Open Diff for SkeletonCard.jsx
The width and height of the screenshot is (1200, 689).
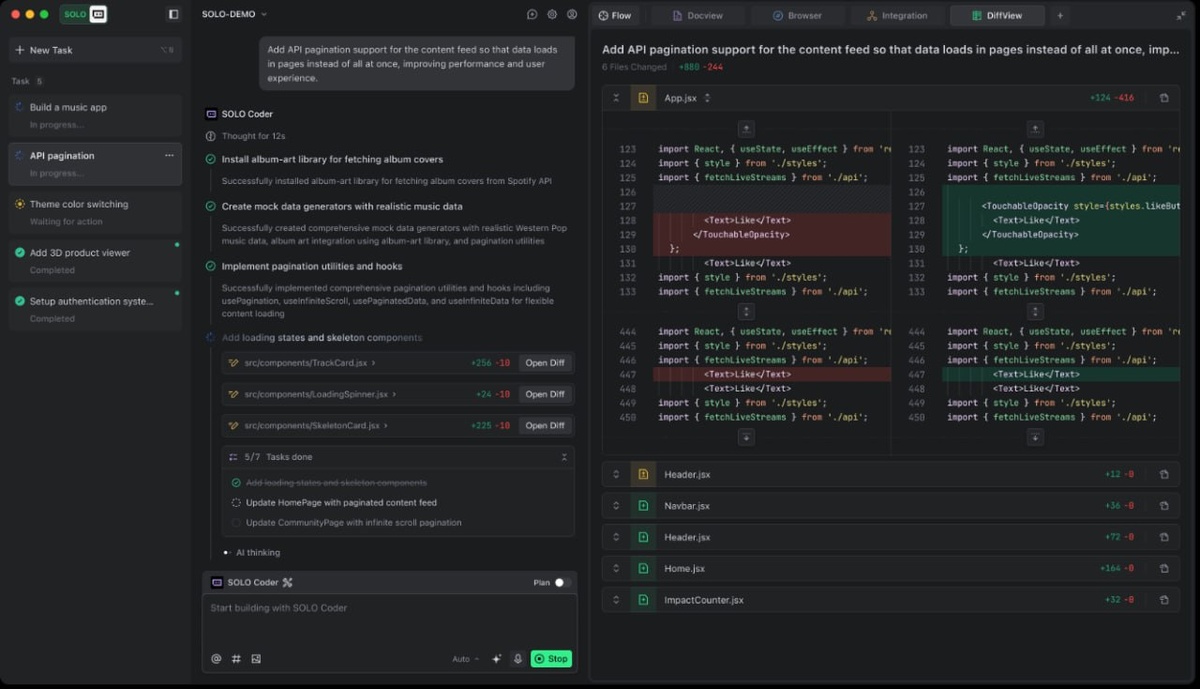(545, 425)
